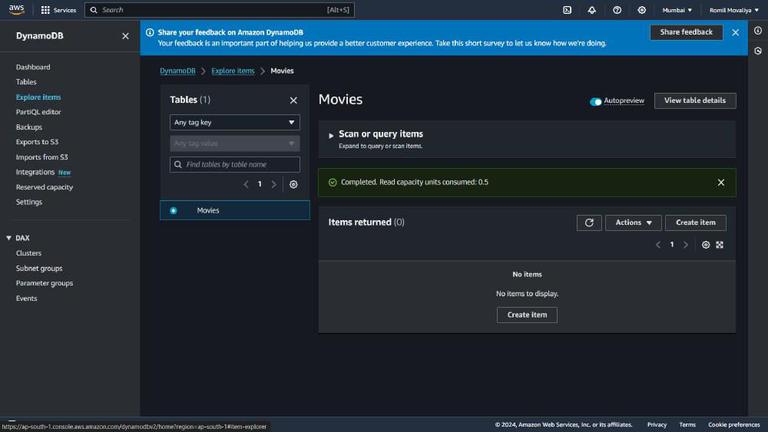Open DynamoDB Settings in sidebar
The width and height of the screenshot is (768, 432).
pyautogui.click(x=29, y=202)
